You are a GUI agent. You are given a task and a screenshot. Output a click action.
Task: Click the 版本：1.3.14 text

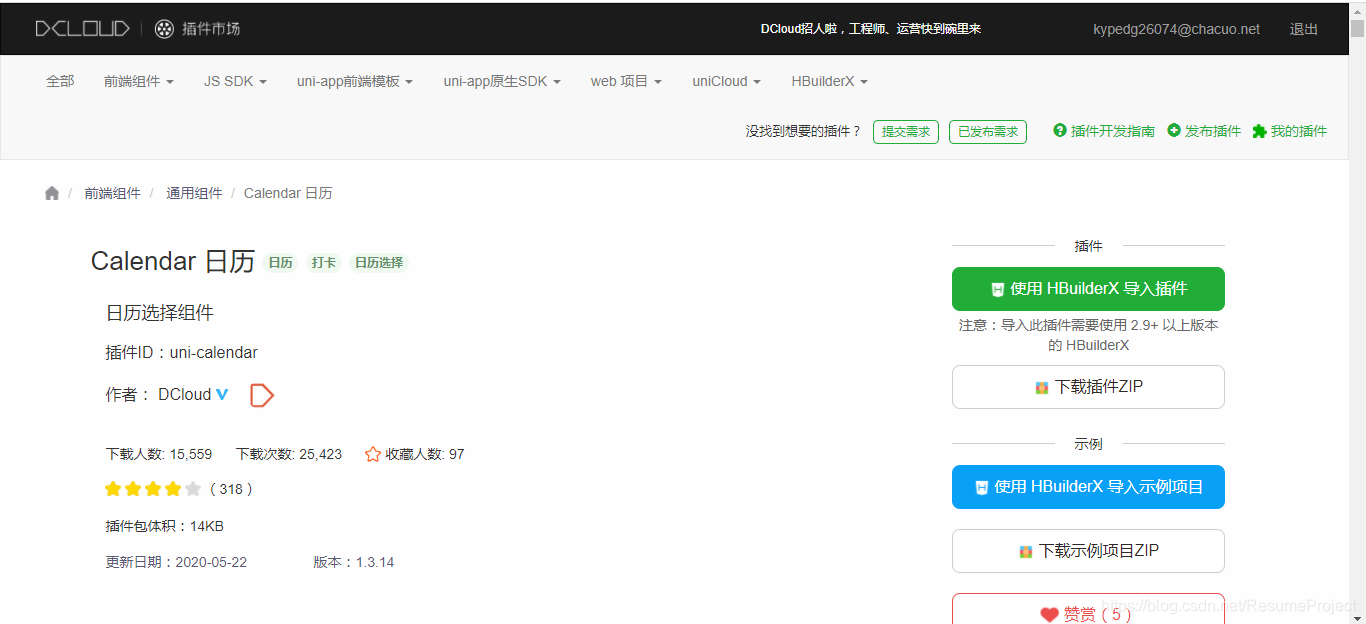(354, 562)
